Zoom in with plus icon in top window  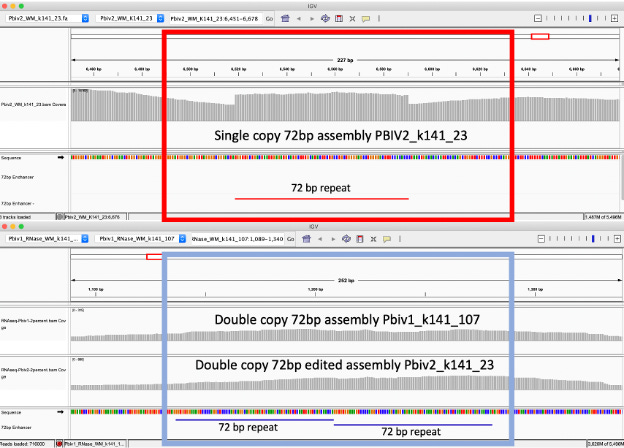pyautogui.click(x=614, y=18)
